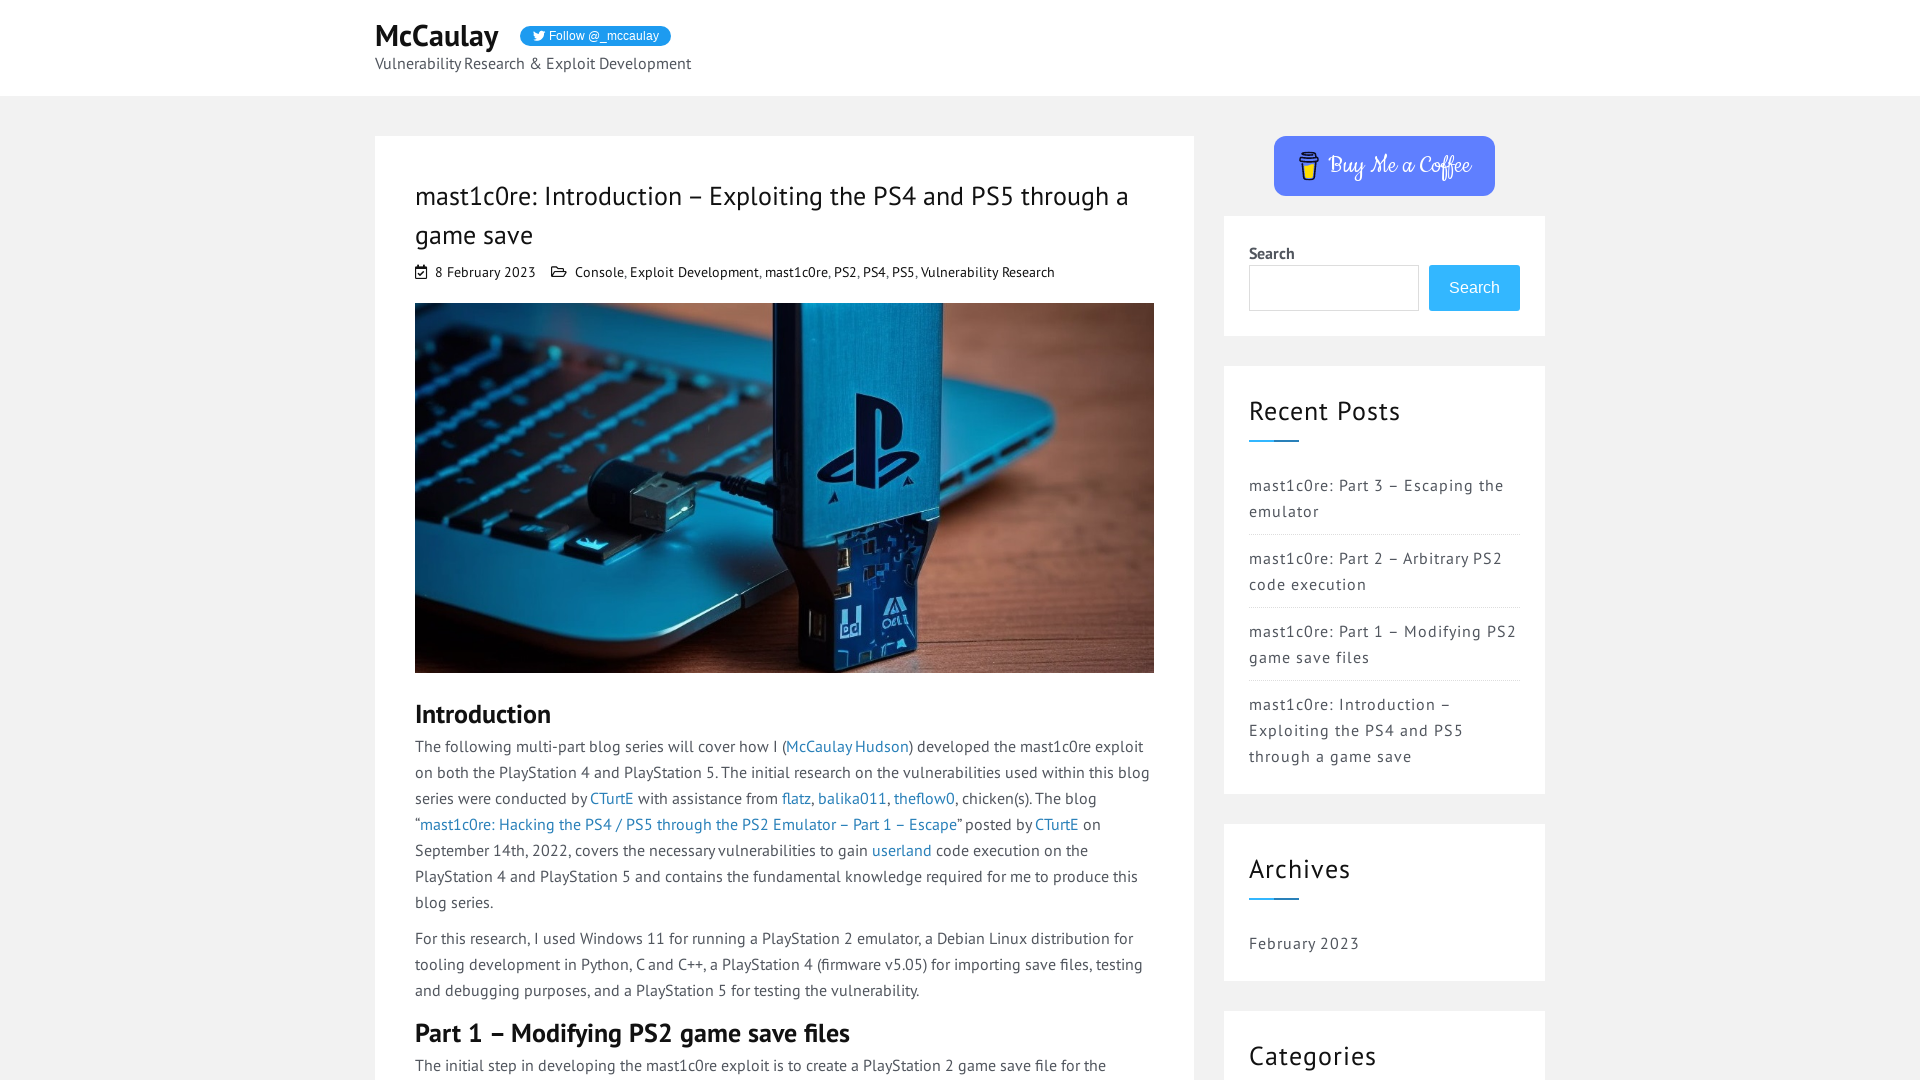The height and width of the screenshot is (1080, 1920).
Task: Click the mast1c0re tag label
Action: tap(795, 272)
